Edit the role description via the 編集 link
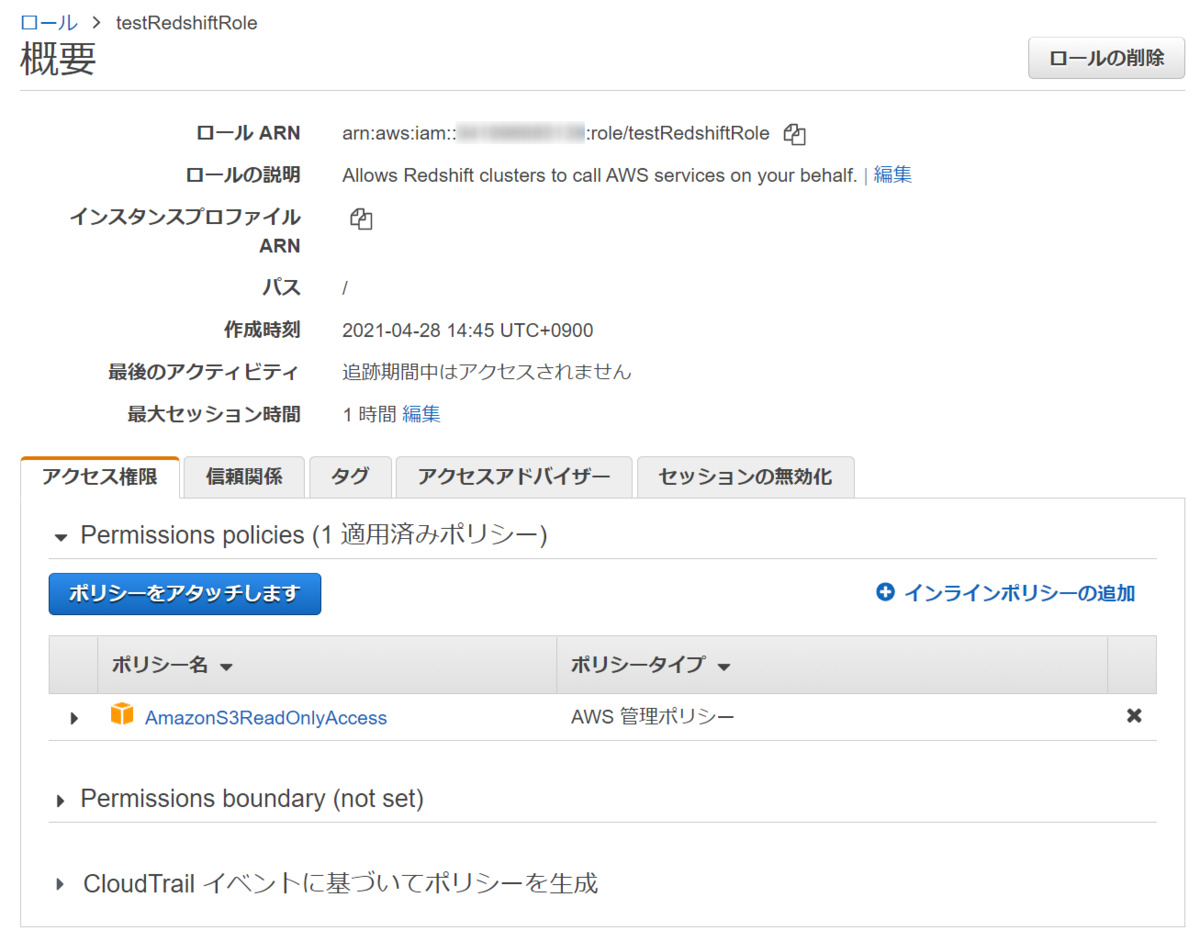Image resolution: width=1200 pixels, height=942 pixels. (x=891, y=174)
